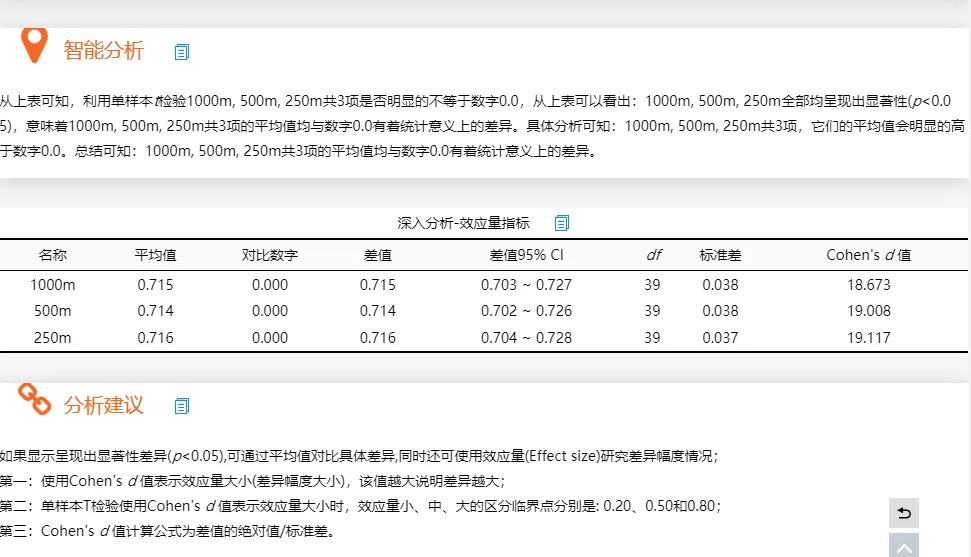Click the df column header
The image size is (971, 557).
653,255
